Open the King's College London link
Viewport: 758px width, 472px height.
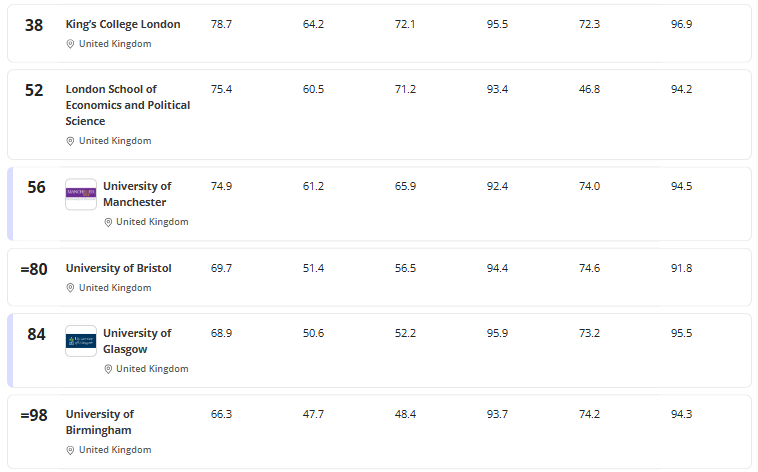tap(123, 24)
